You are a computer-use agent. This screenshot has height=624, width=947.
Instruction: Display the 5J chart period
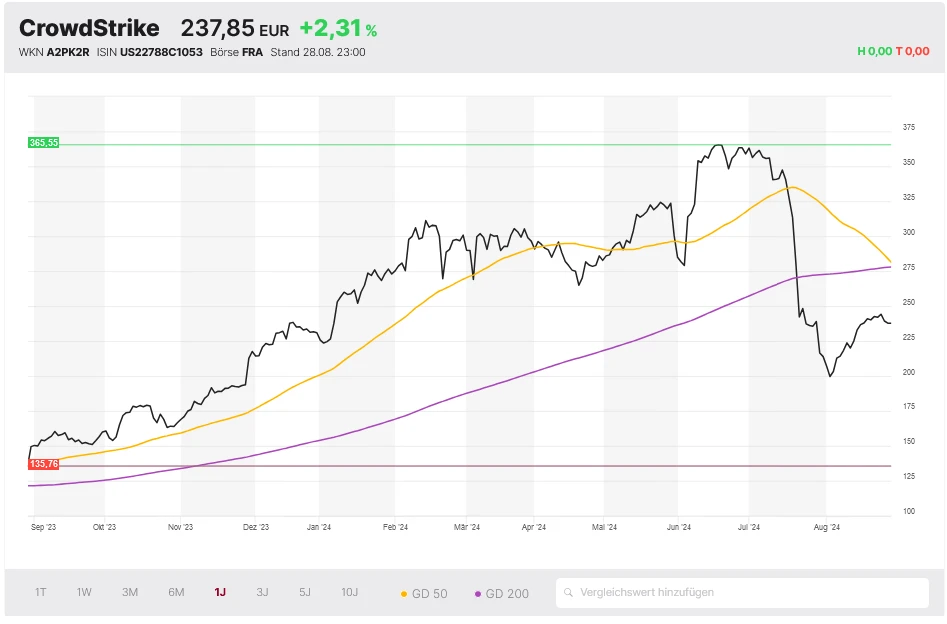(305, 592)
